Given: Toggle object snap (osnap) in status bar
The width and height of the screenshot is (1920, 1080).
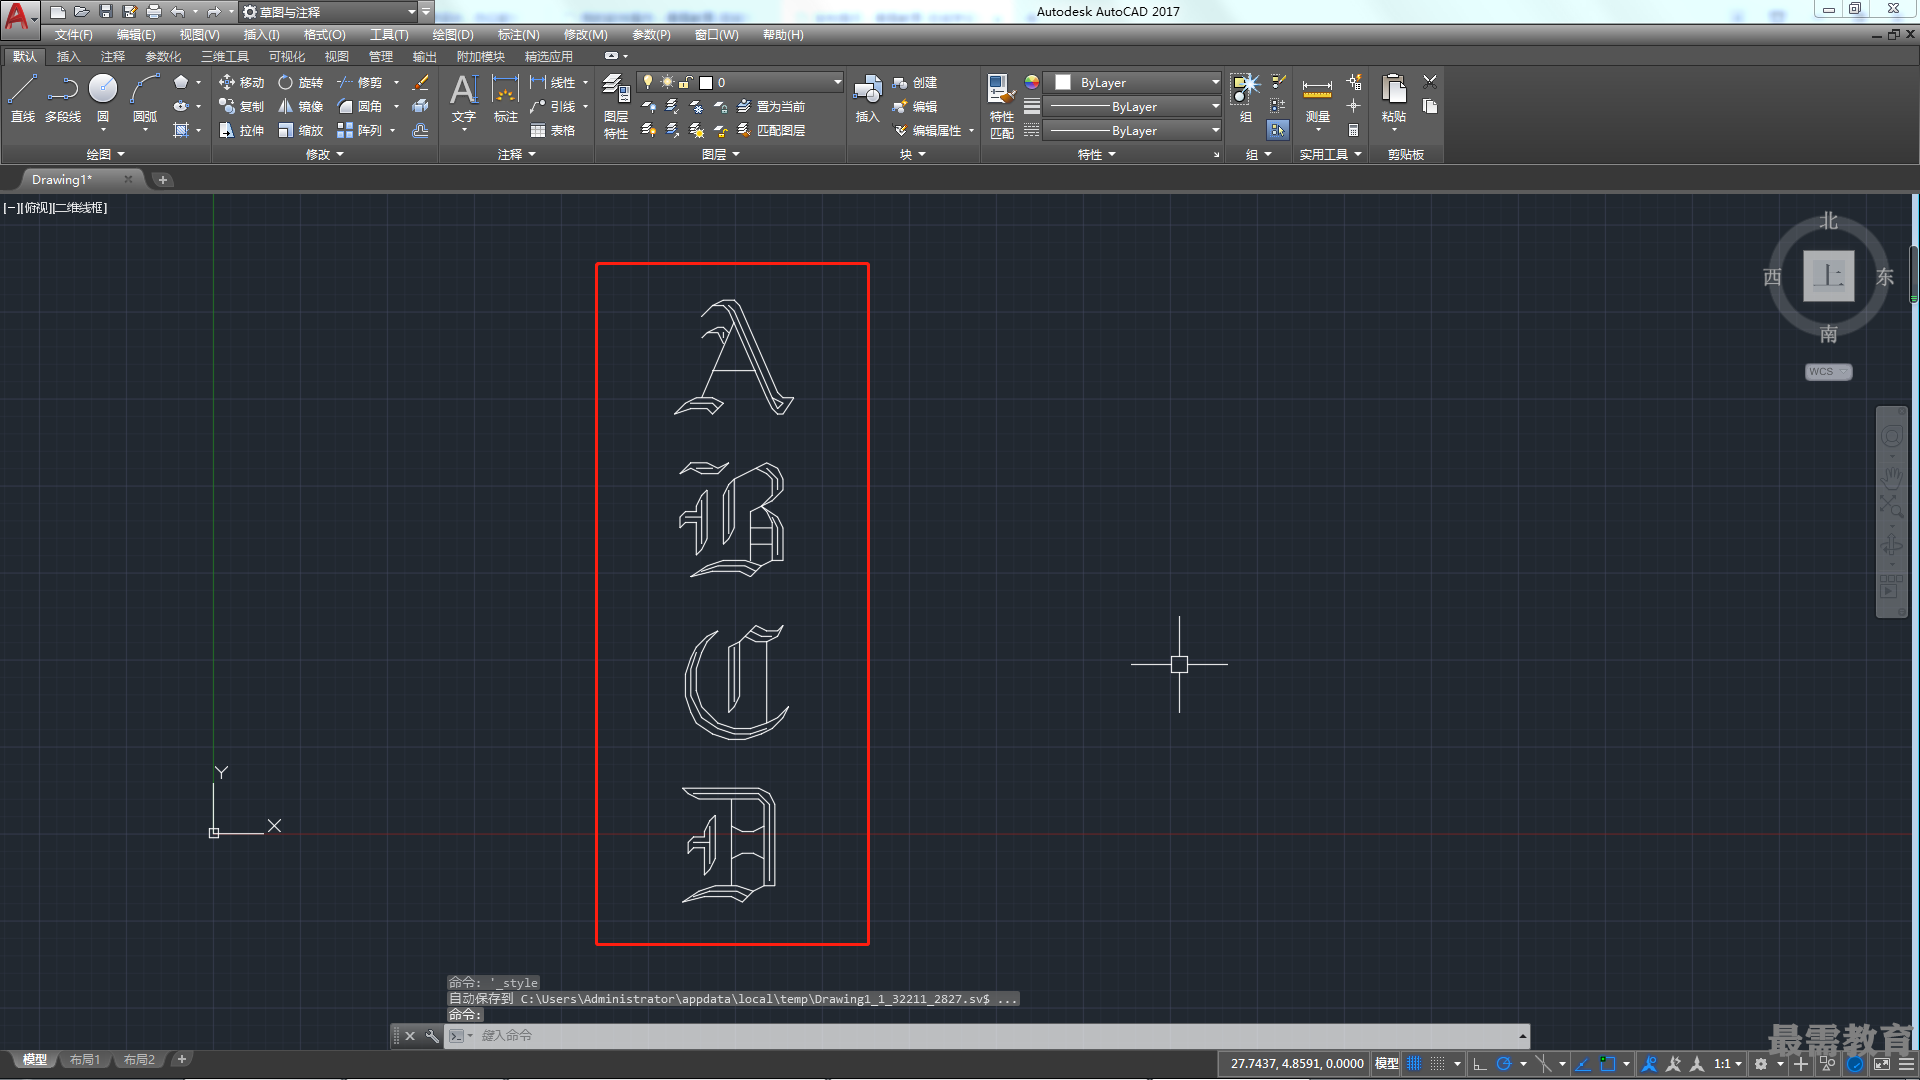Looking at the screenshot, I should [1608, 1064].
